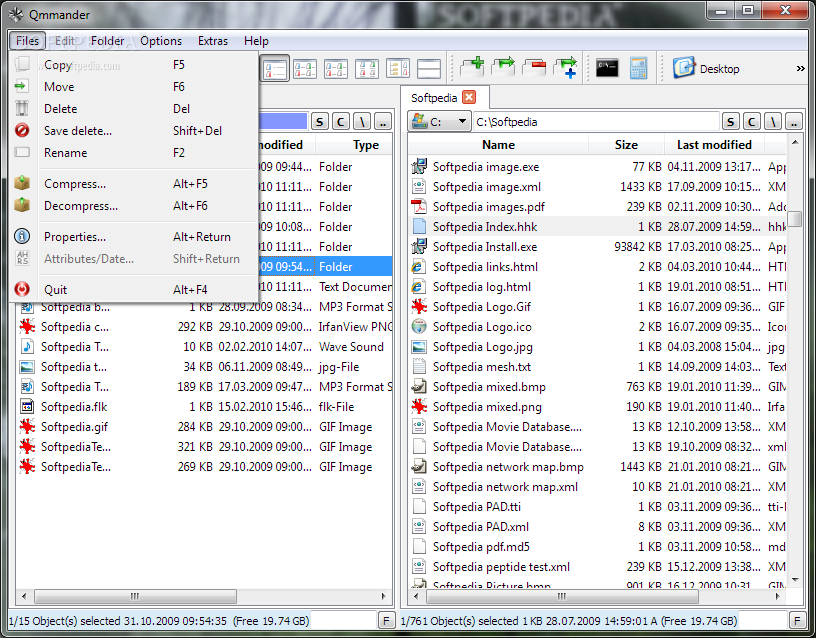Click the right panel vertical scrollbar thumb
The width and height of the screenshot is (816, 638).
(794, 219)
